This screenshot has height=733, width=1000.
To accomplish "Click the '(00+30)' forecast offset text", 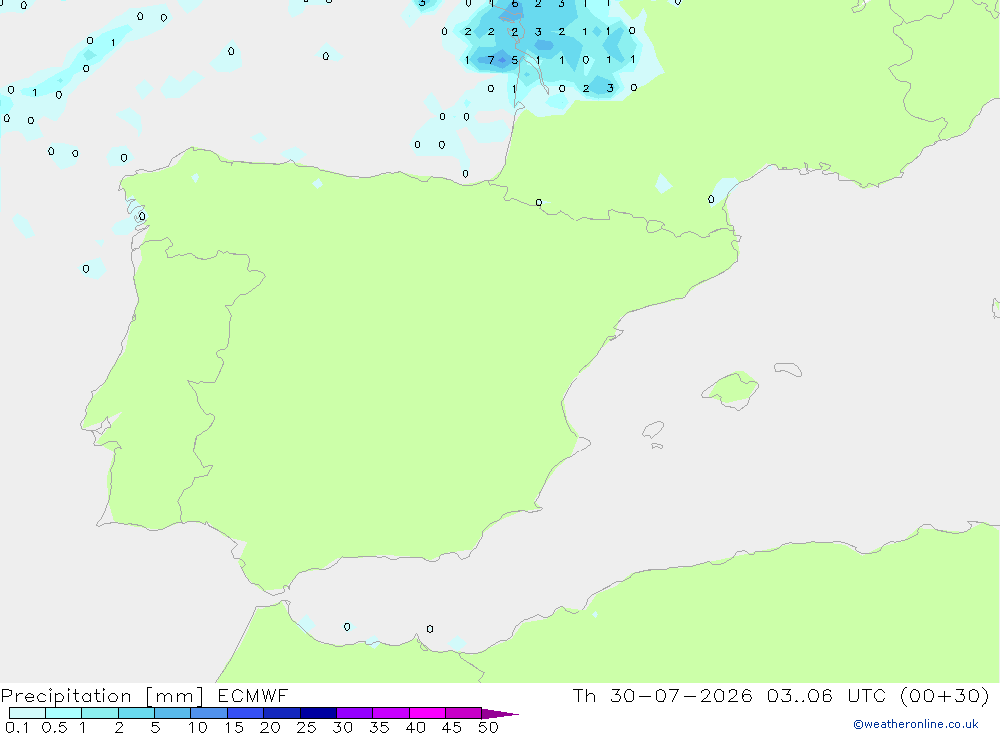I will click(x=945, y=695).
